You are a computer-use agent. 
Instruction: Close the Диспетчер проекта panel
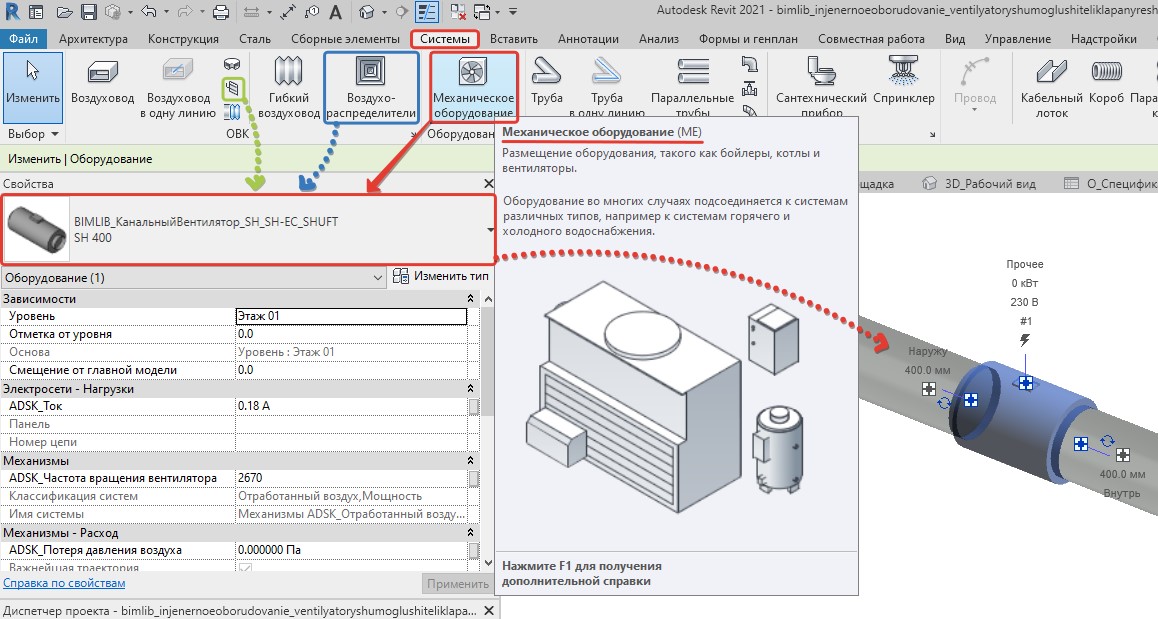pos(489,611)
